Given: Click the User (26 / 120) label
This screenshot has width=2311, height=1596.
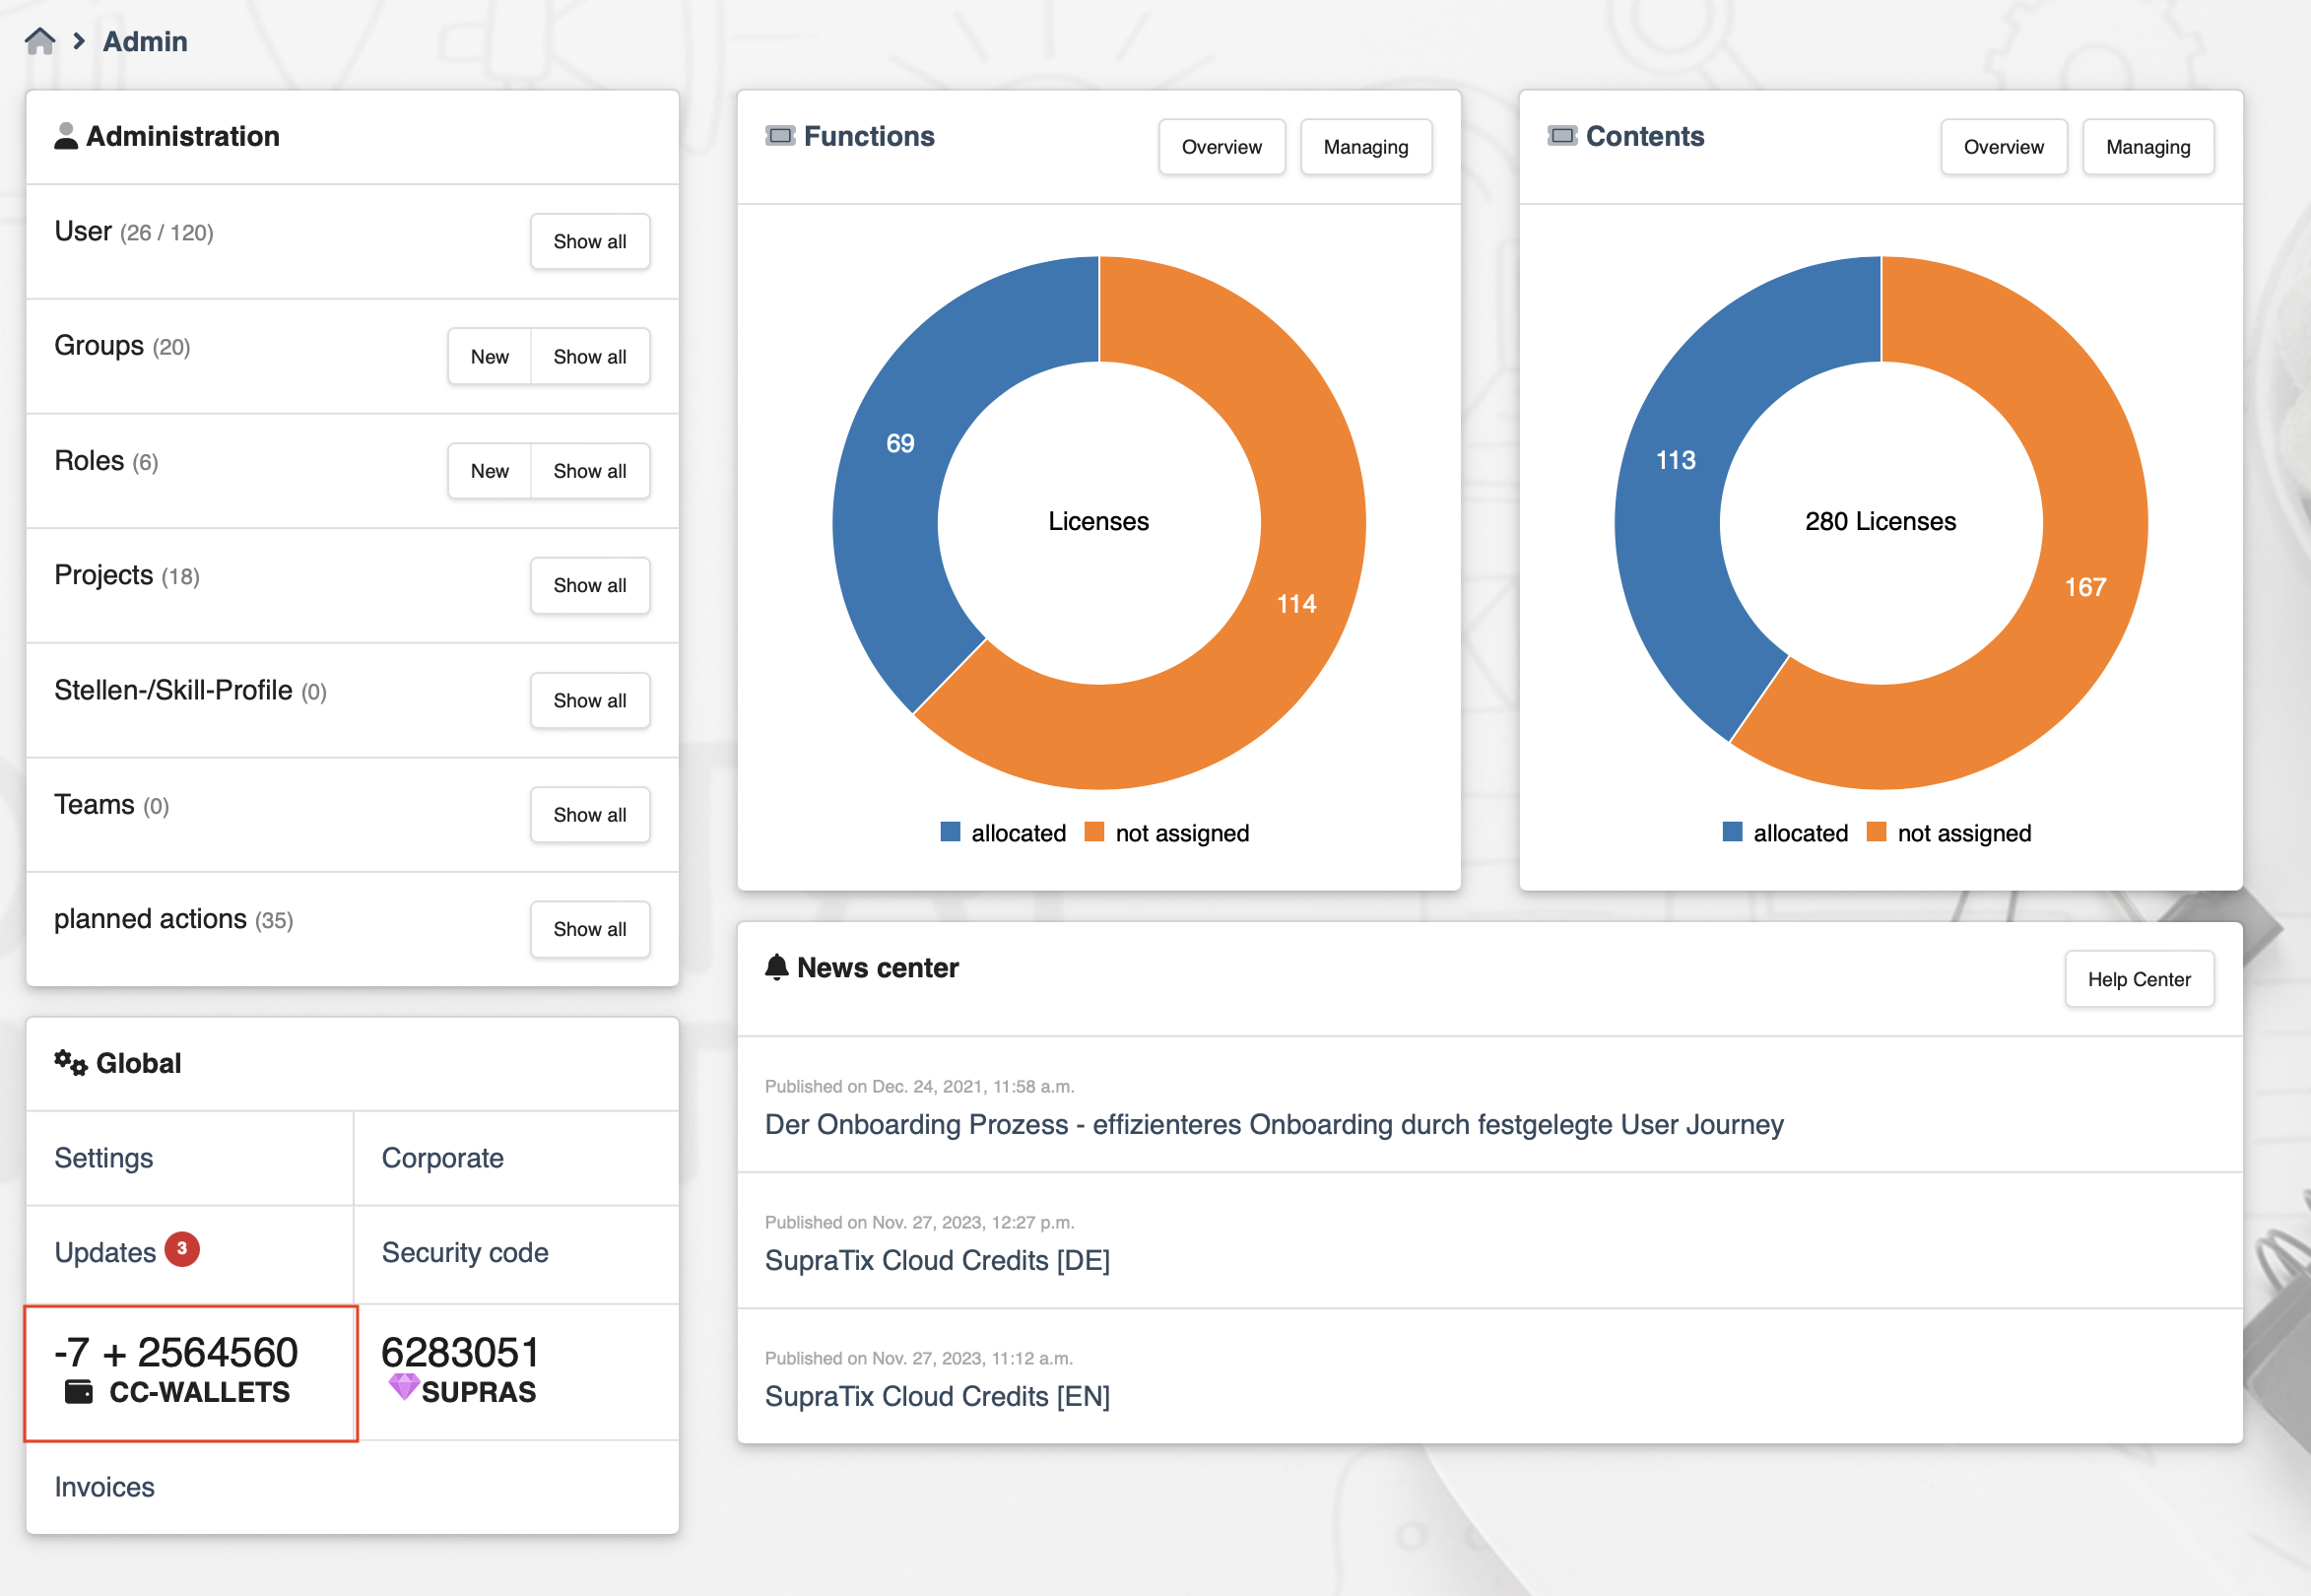Looking at the screenshot, I should point(134,232).
